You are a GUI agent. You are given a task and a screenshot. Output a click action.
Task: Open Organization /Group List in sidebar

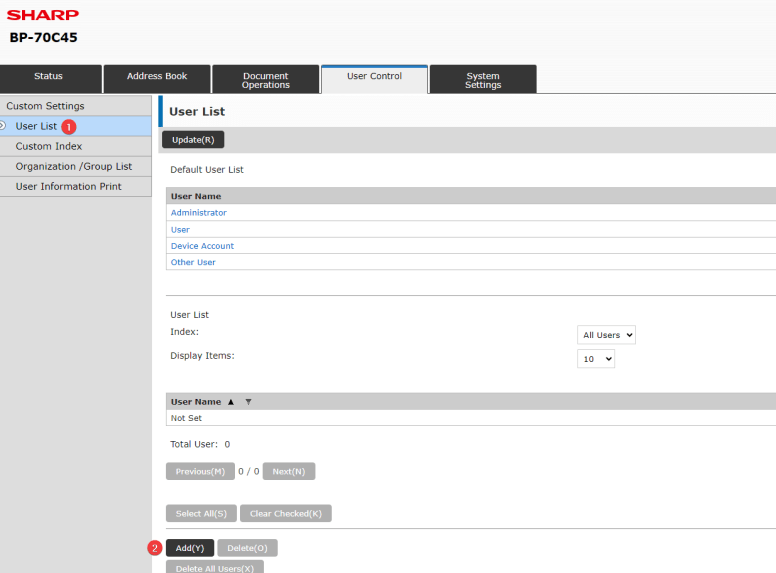tap(74, 166)
